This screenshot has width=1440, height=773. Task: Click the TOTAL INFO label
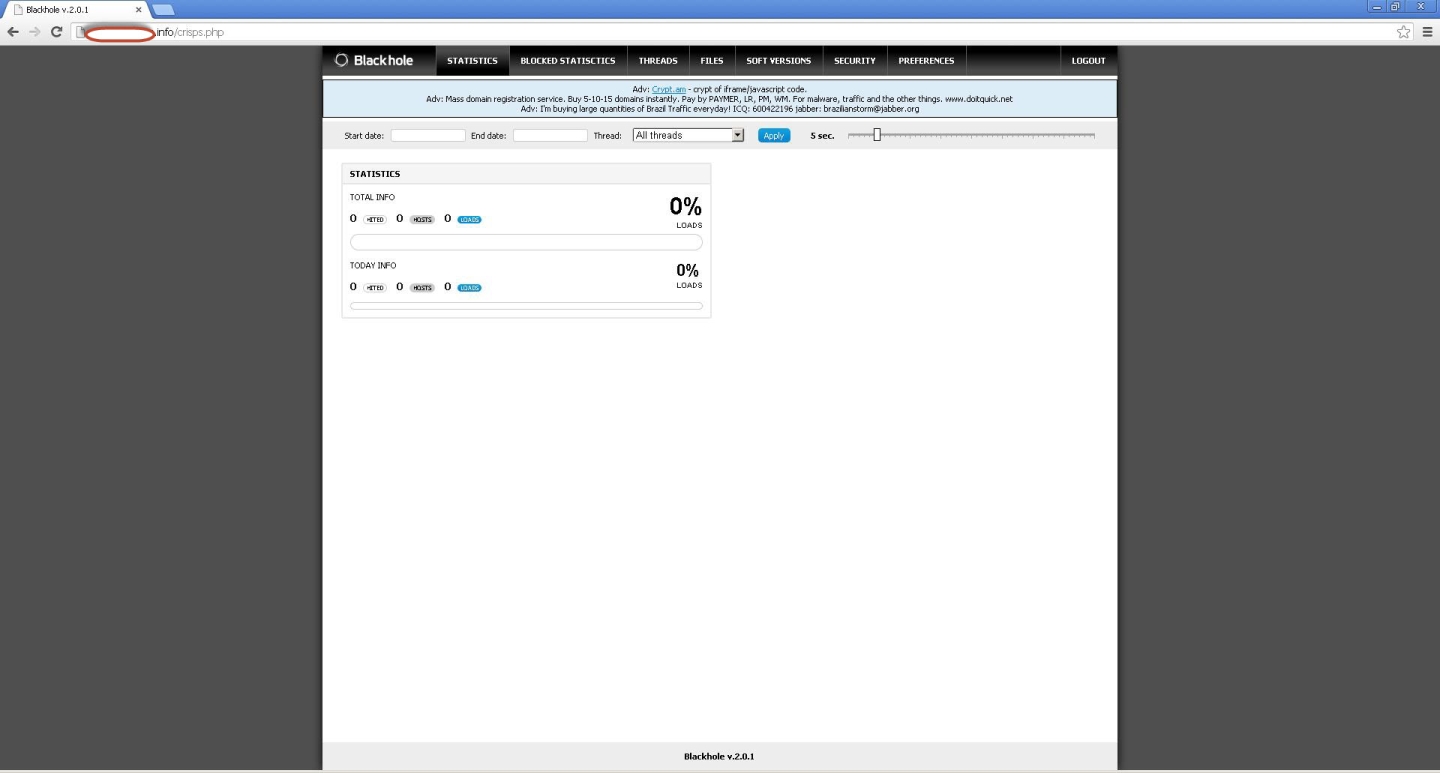372,197
